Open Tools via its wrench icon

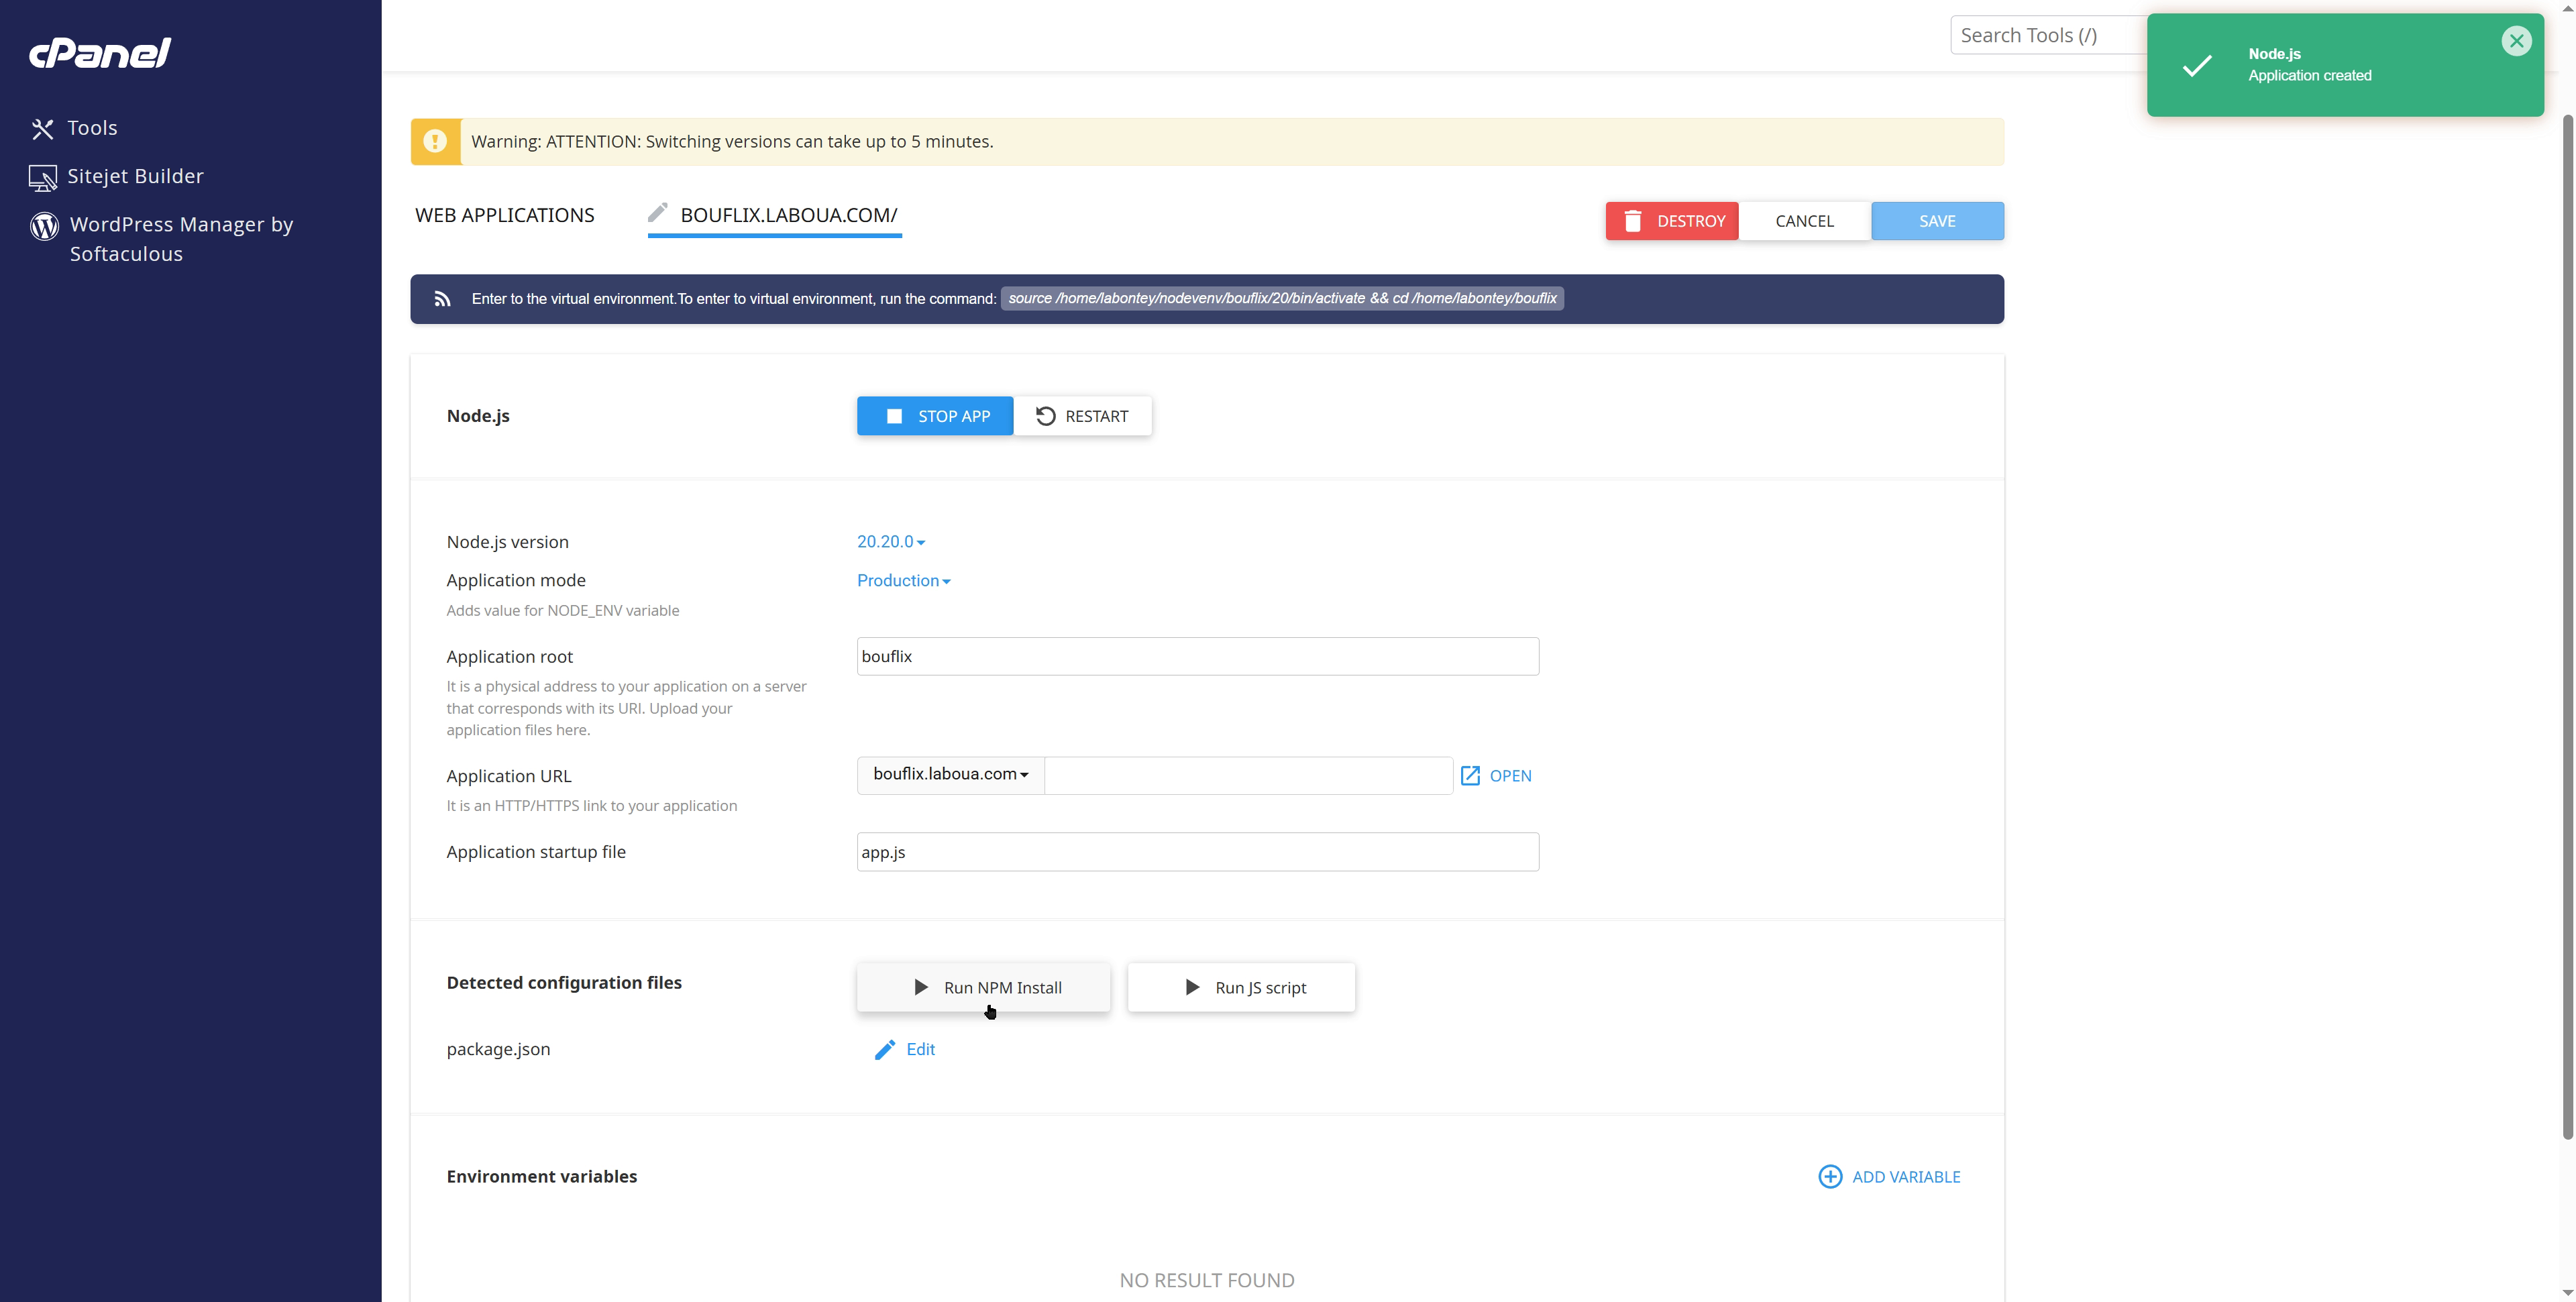(x=42, y=129)
